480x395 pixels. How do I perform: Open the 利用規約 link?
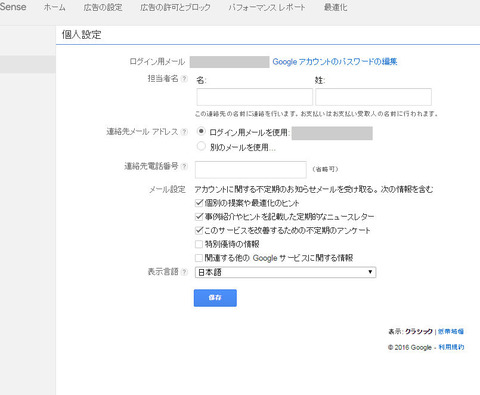click(x=451, y=347)
